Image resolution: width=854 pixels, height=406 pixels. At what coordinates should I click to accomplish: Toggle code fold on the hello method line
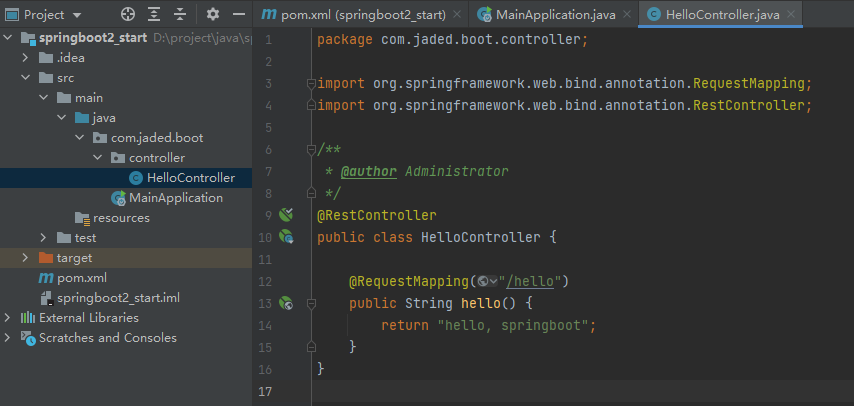coord(311,303)
